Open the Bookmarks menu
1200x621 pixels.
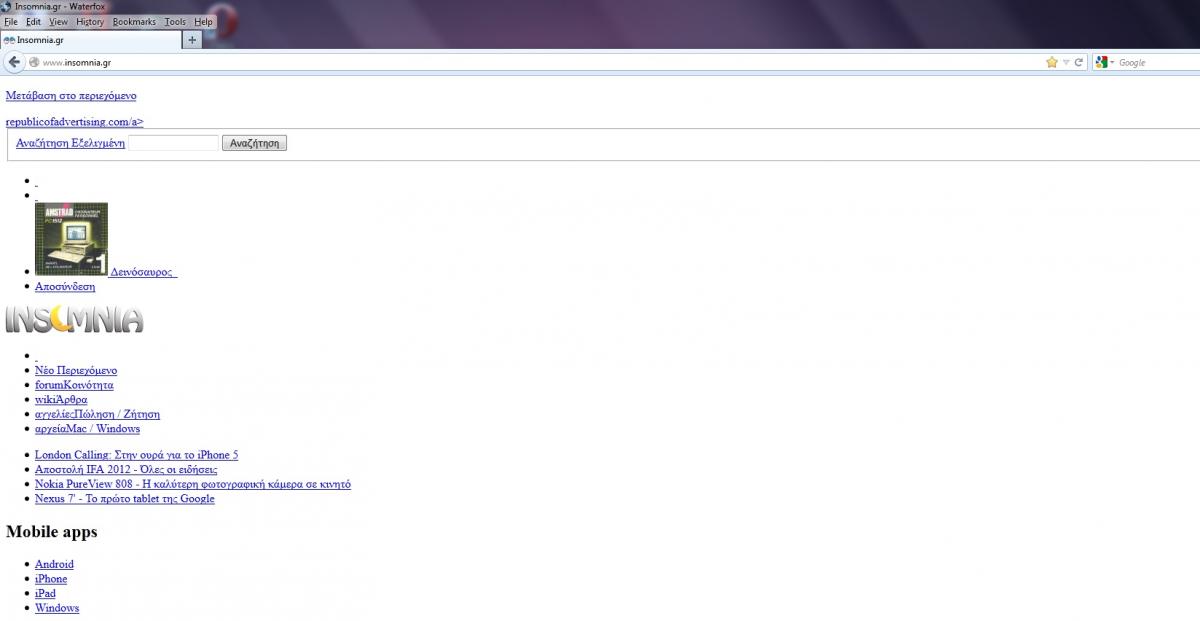134,21
